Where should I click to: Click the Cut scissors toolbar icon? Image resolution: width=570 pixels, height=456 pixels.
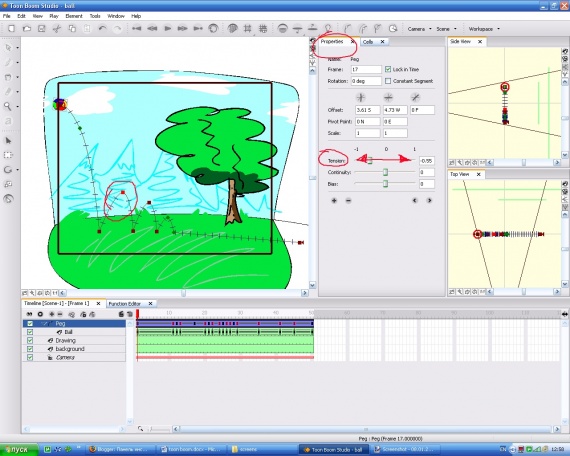pyautogui.click(x=57, y=29)
